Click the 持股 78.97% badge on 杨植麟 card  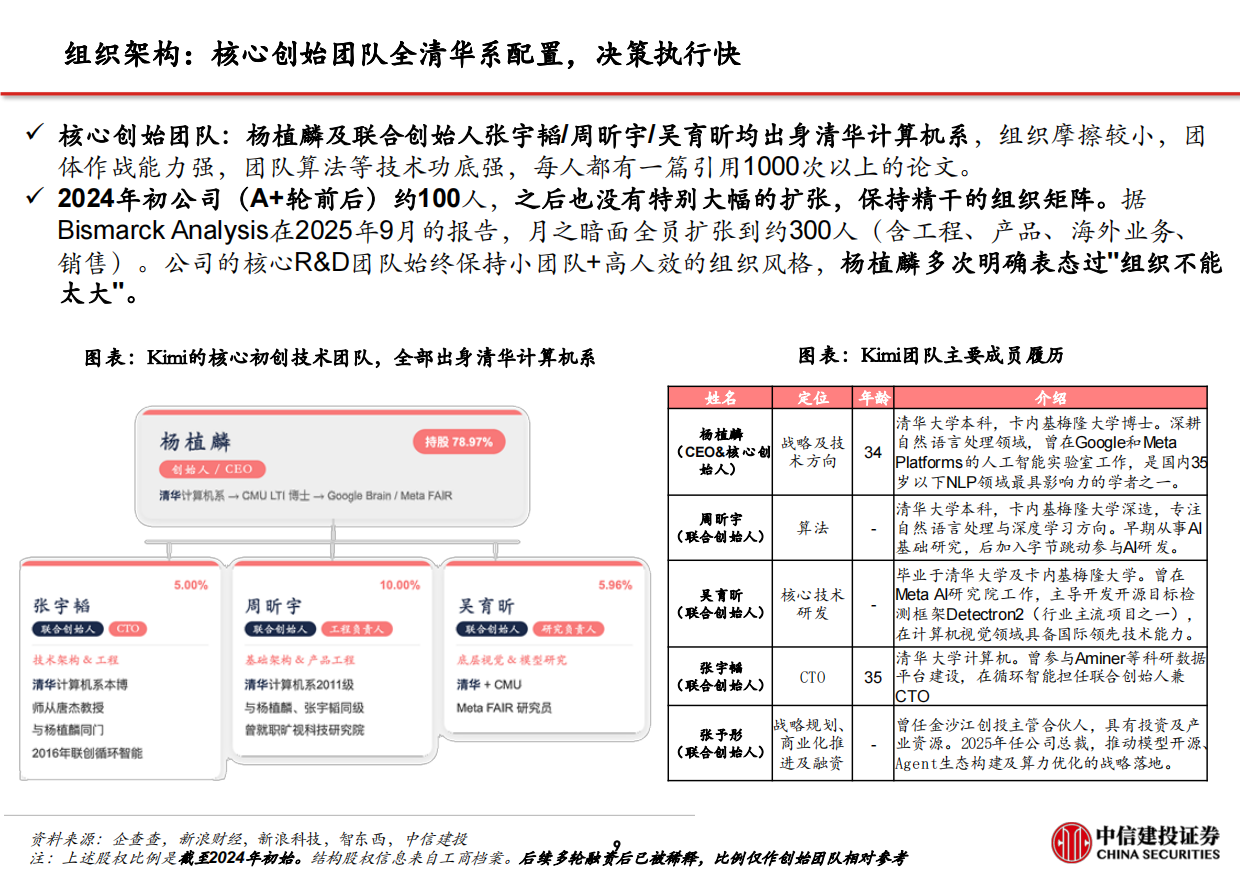pos(459,441)
